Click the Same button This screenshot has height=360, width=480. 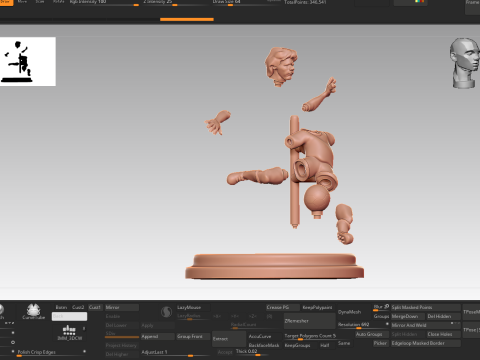(x=344, y=343)
